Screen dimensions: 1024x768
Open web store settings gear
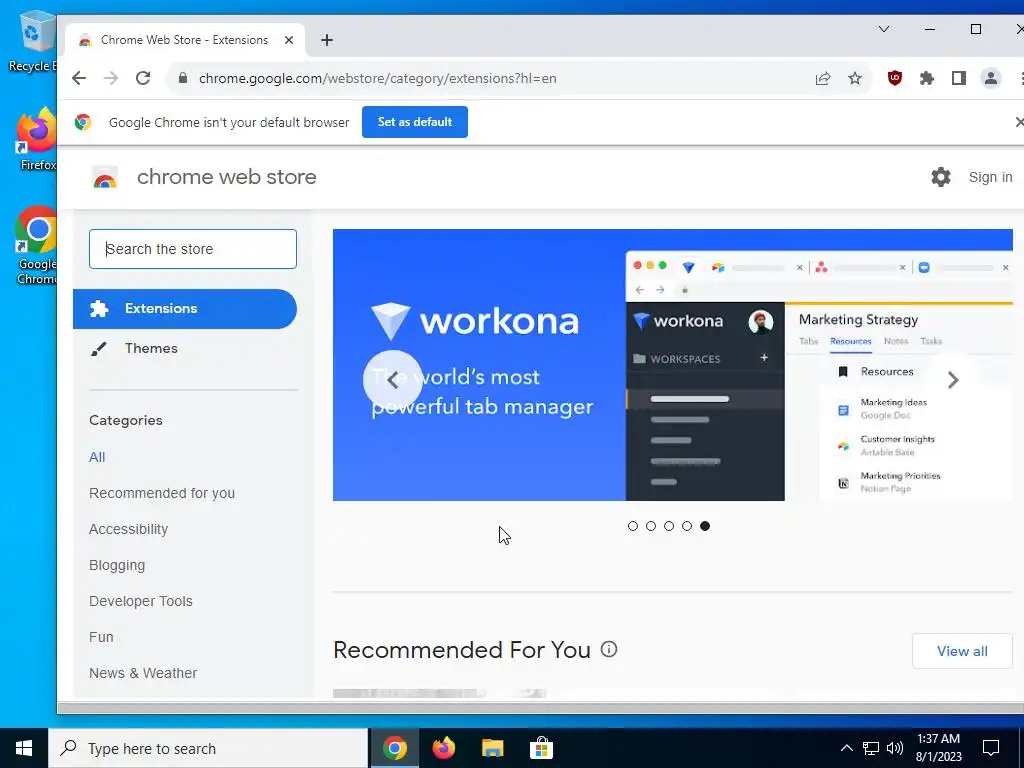click(x=940, y=177)
